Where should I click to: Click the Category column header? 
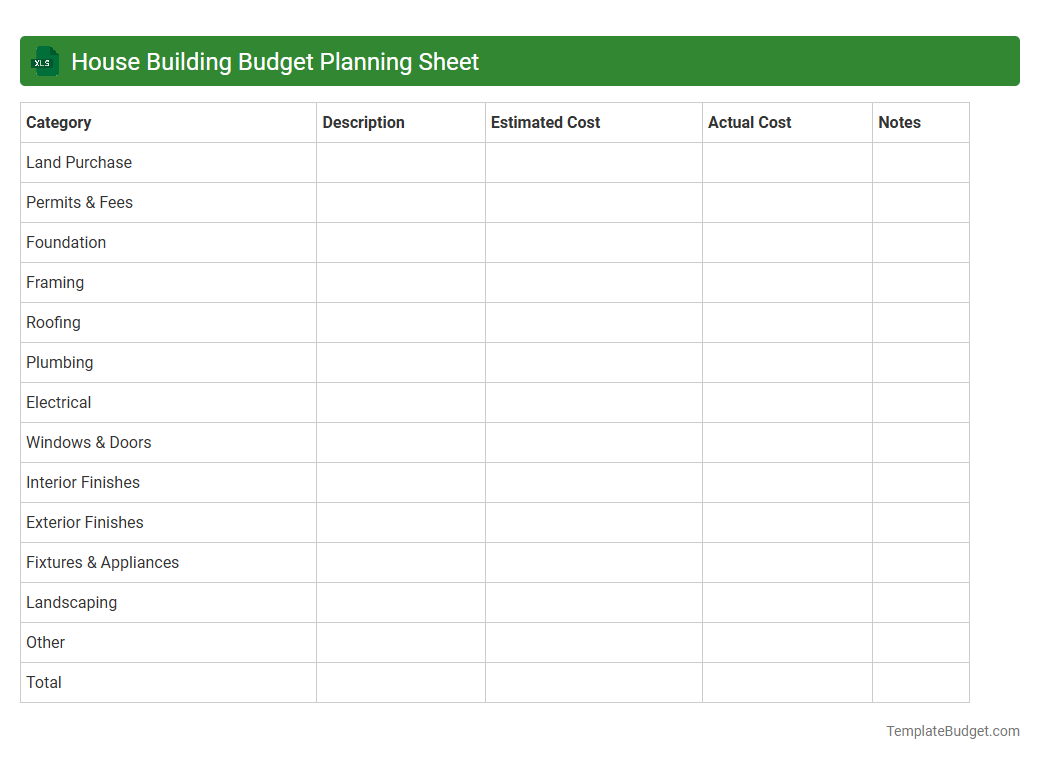(x=59, y=122)
